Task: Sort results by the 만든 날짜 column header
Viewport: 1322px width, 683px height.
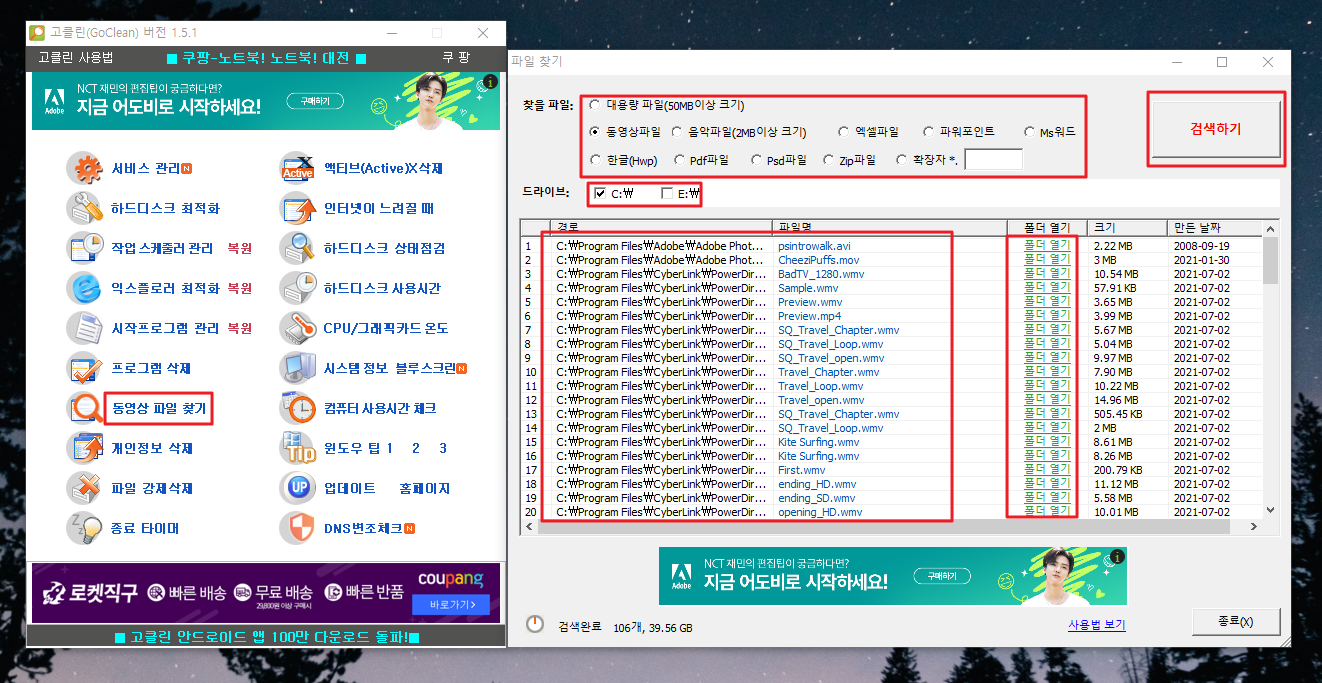Action: click(x=1215, y=227)
